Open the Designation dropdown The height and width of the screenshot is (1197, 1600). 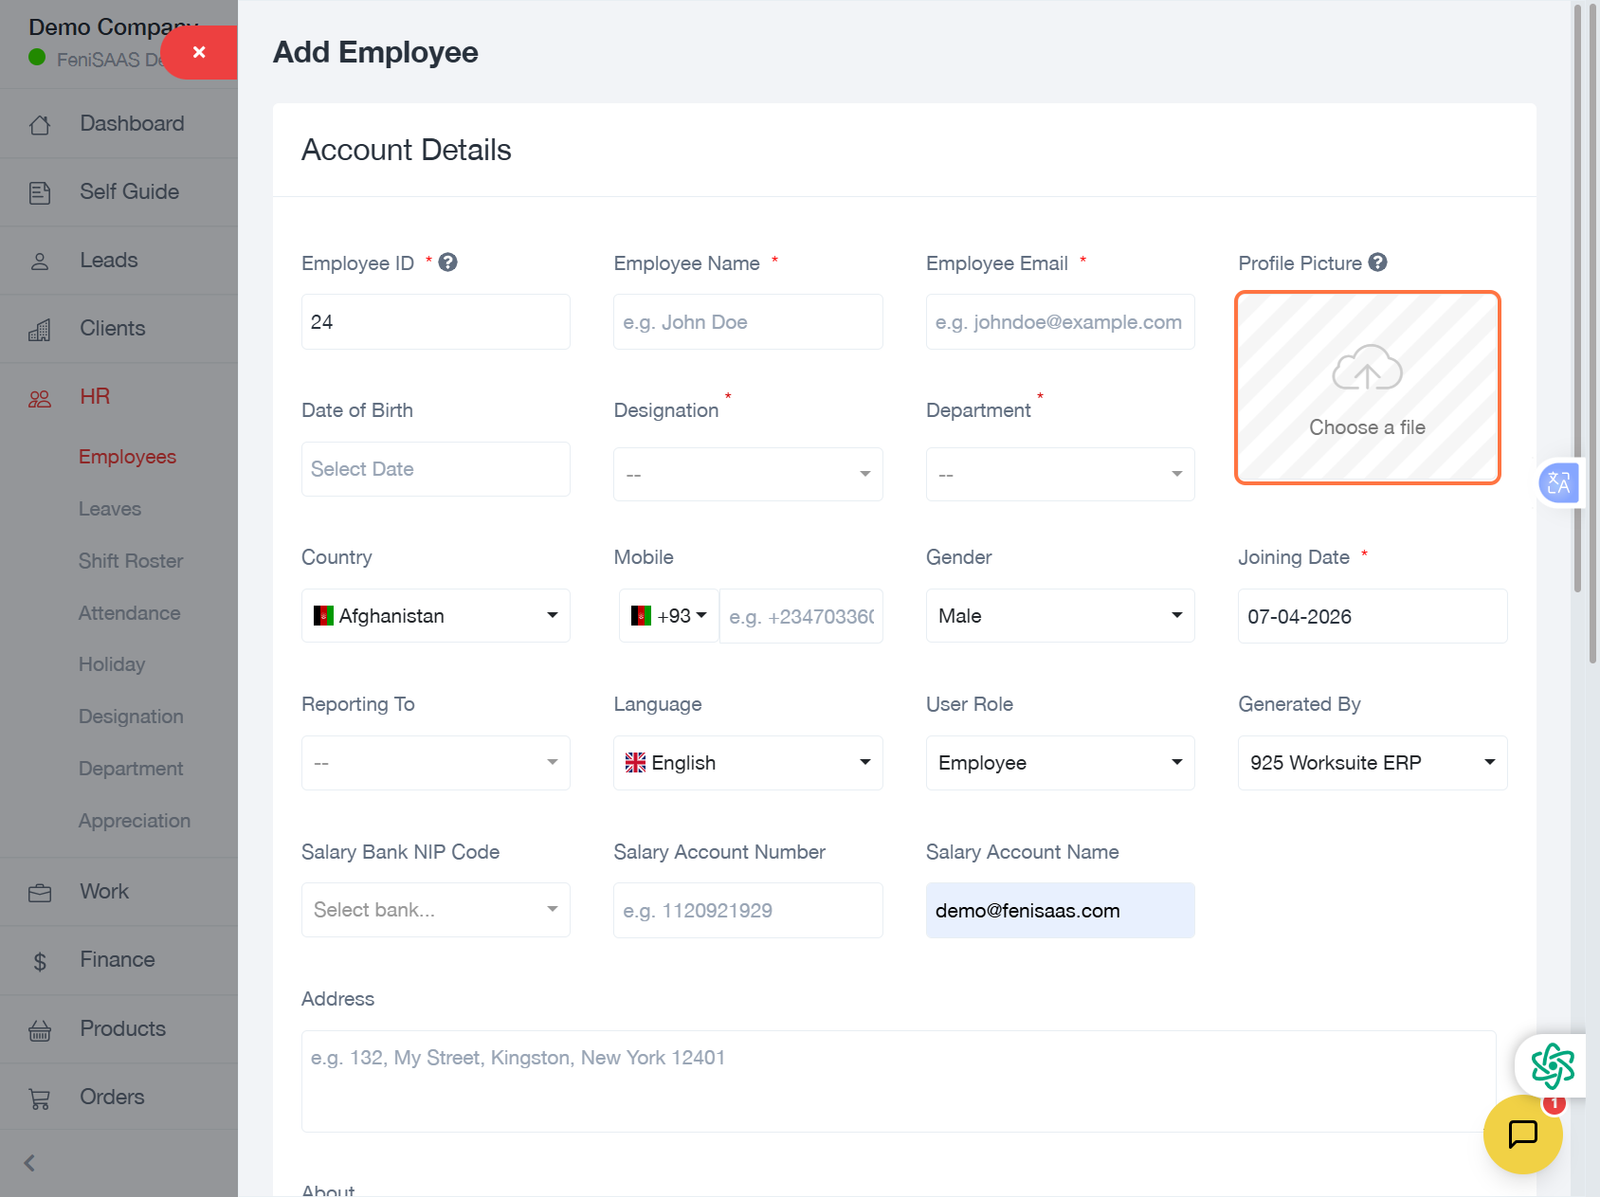pyautogui.click(x=747, y=474)
